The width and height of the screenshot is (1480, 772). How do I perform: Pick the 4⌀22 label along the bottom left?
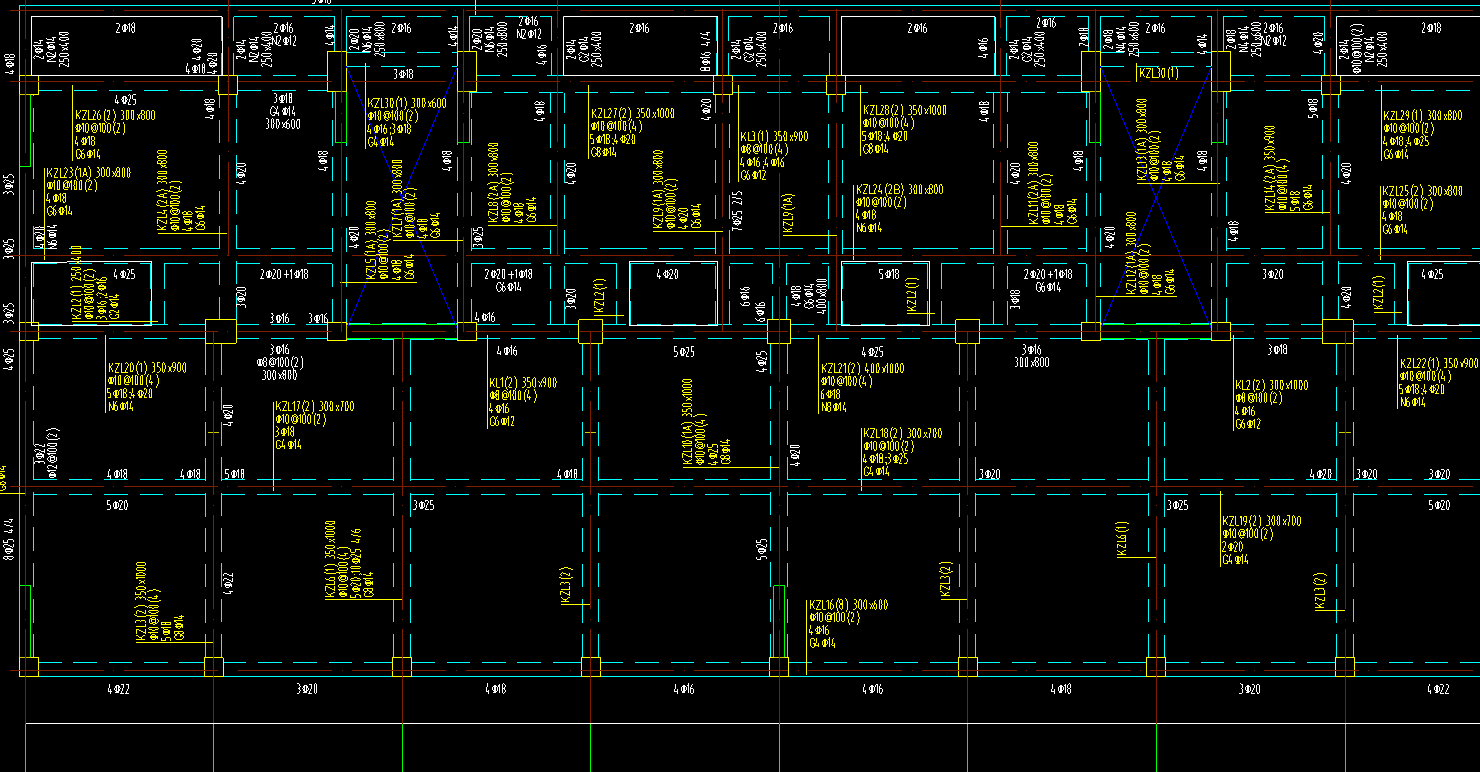coord(118,689)
